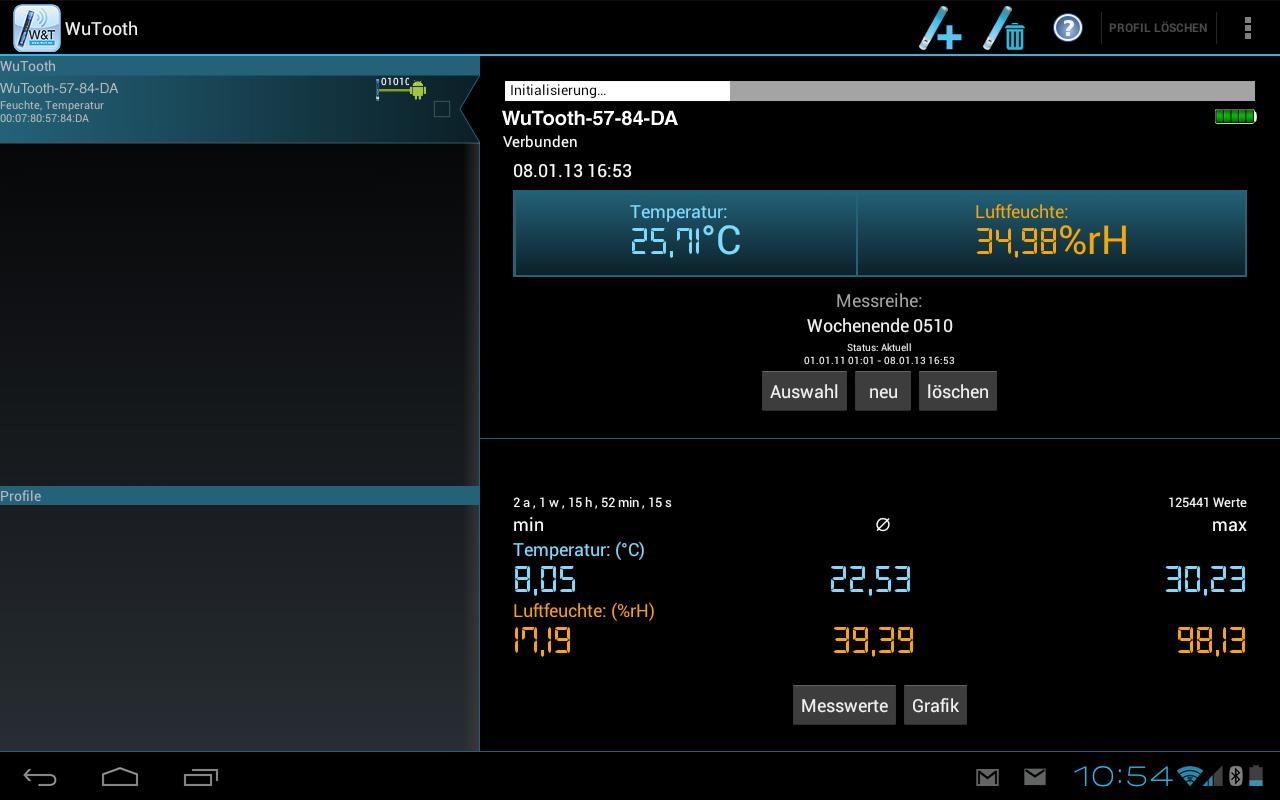Open the overflow menu with three dots

(1247, 28)
